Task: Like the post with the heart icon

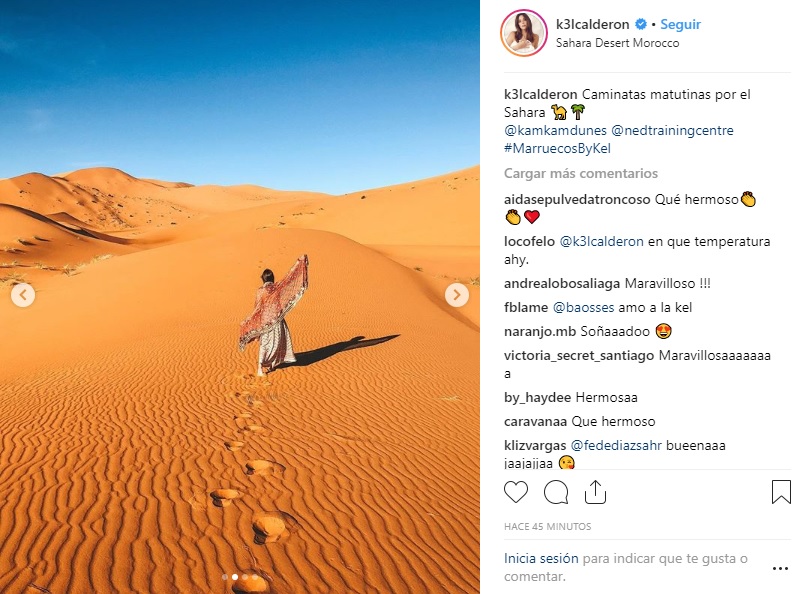Action: [x=515, y=492]
